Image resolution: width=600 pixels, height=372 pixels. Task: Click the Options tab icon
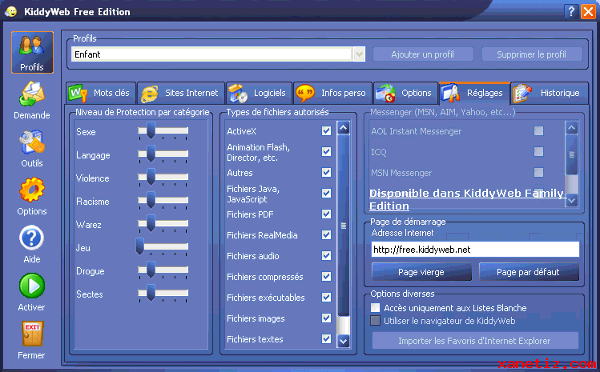386,93
